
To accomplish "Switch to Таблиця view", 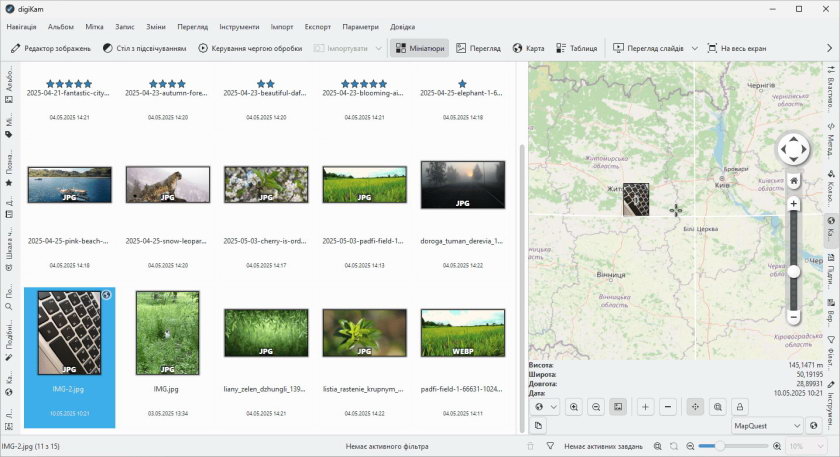I will click(576, 48).
